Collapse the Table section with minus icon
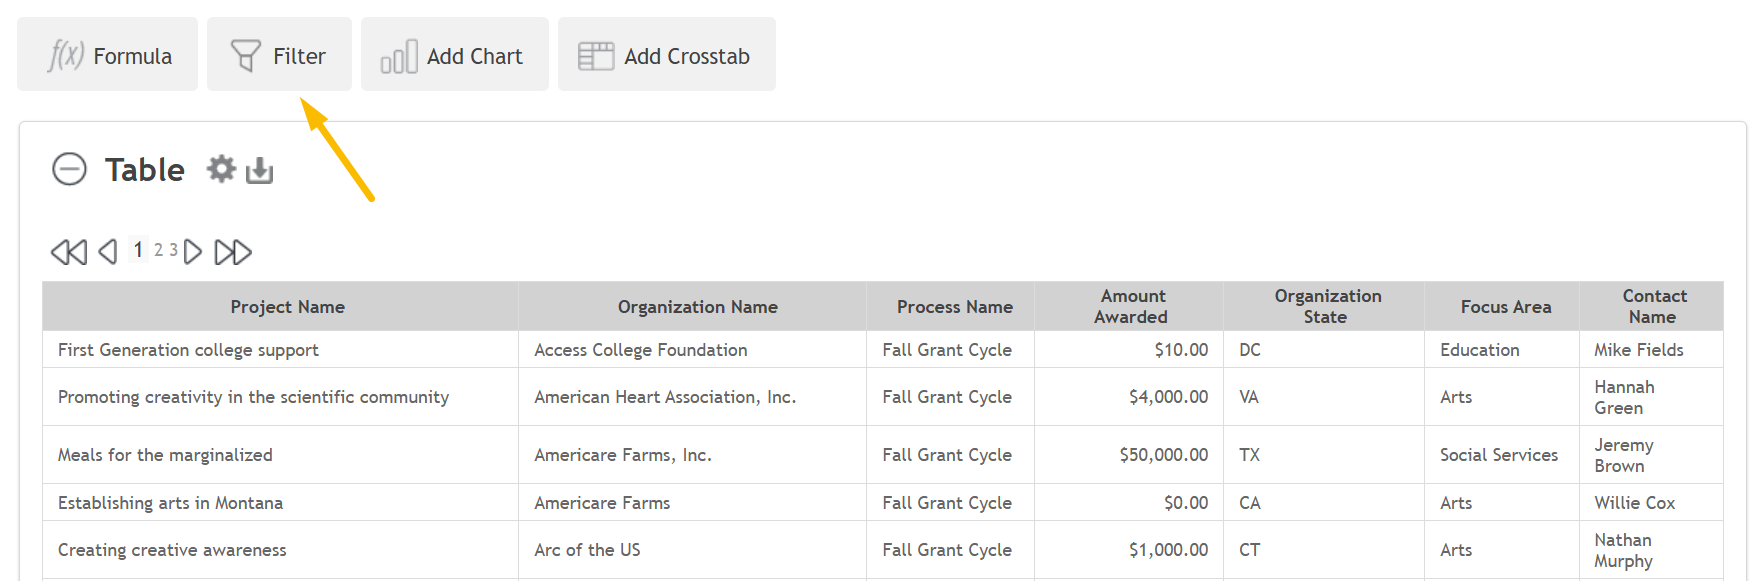The image size is (1751, 581). click(x=69, y=169)
